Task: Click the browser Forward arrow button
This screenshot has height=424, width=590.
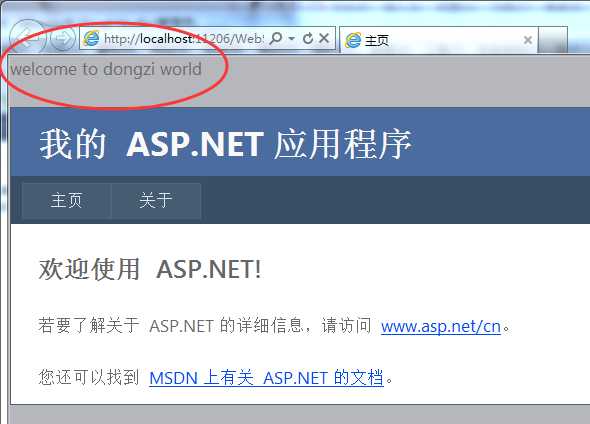Action: (62, 38)
